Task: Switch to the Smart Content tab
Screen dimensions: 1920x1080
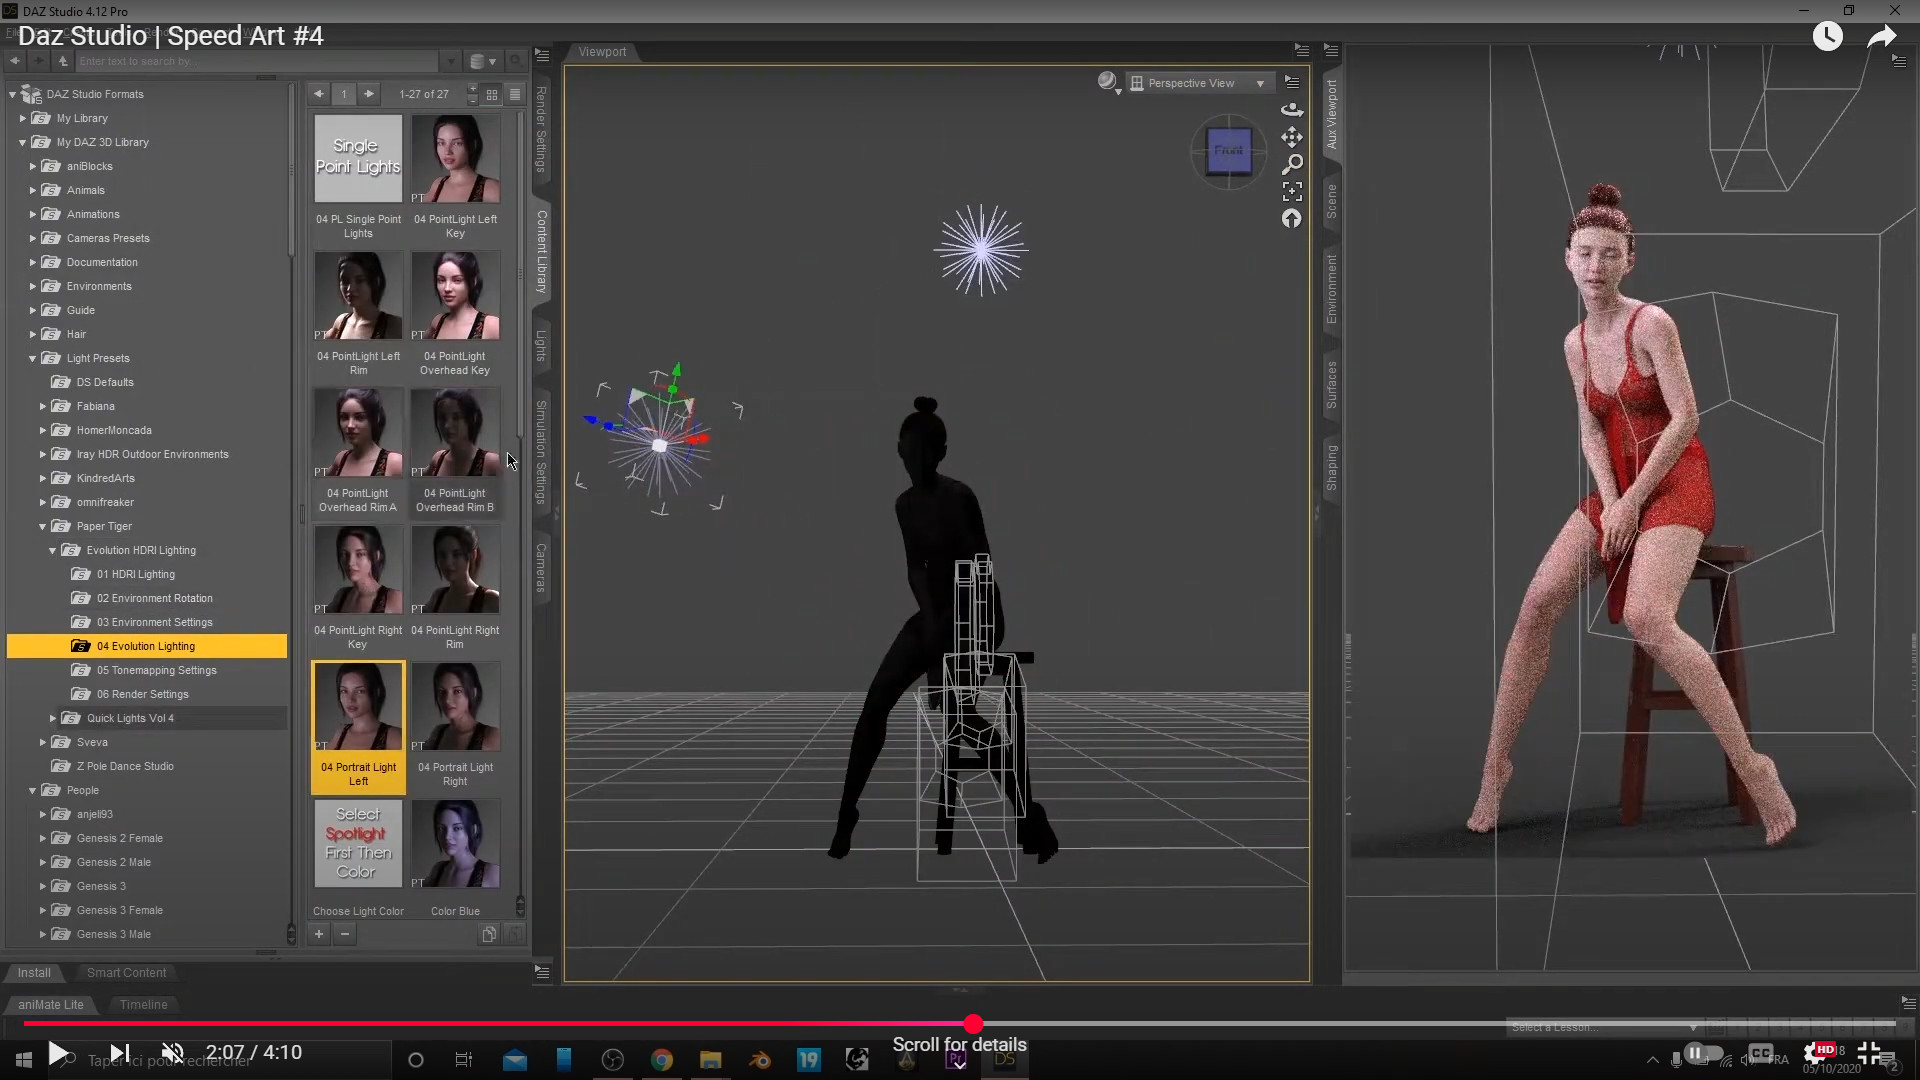Action: click(x=126, y=973)
